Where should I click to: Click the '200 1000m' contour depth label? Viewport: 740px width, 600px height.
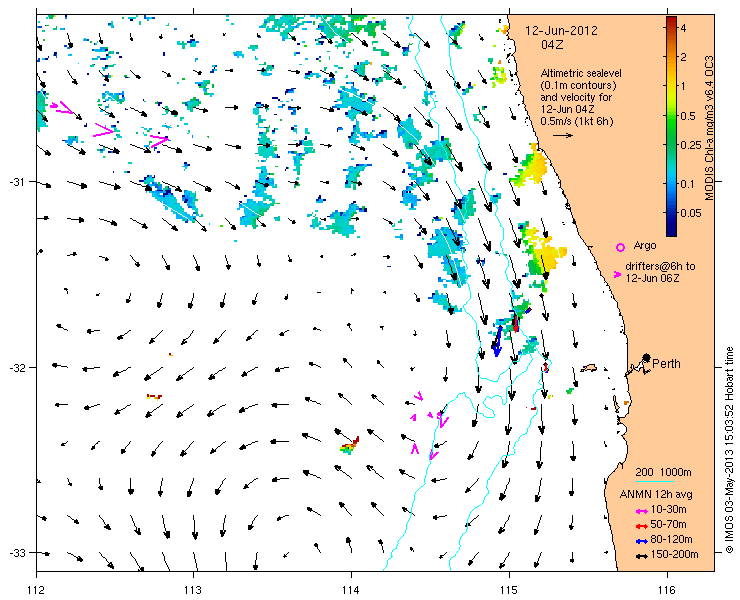click(664, 473)
